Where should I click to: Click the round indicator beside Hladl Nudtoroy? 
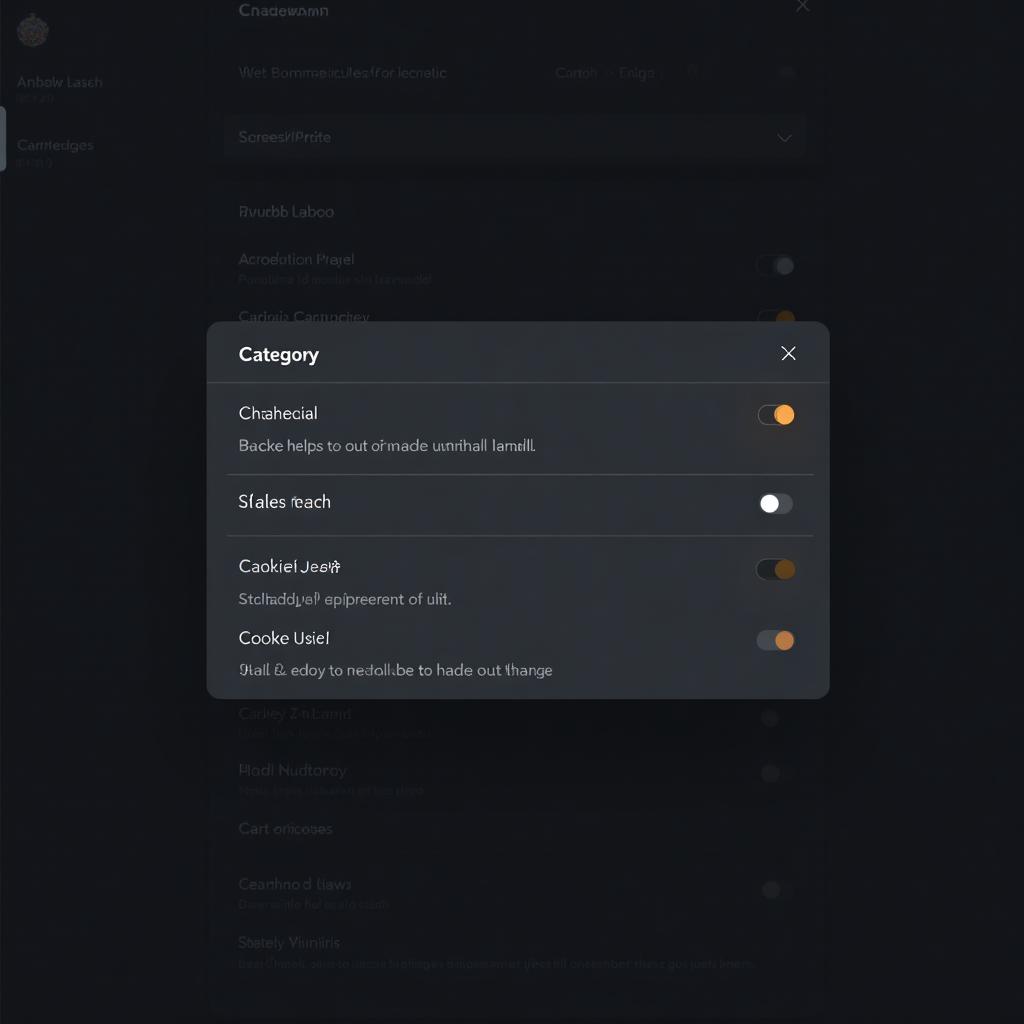tap(770, 773)
